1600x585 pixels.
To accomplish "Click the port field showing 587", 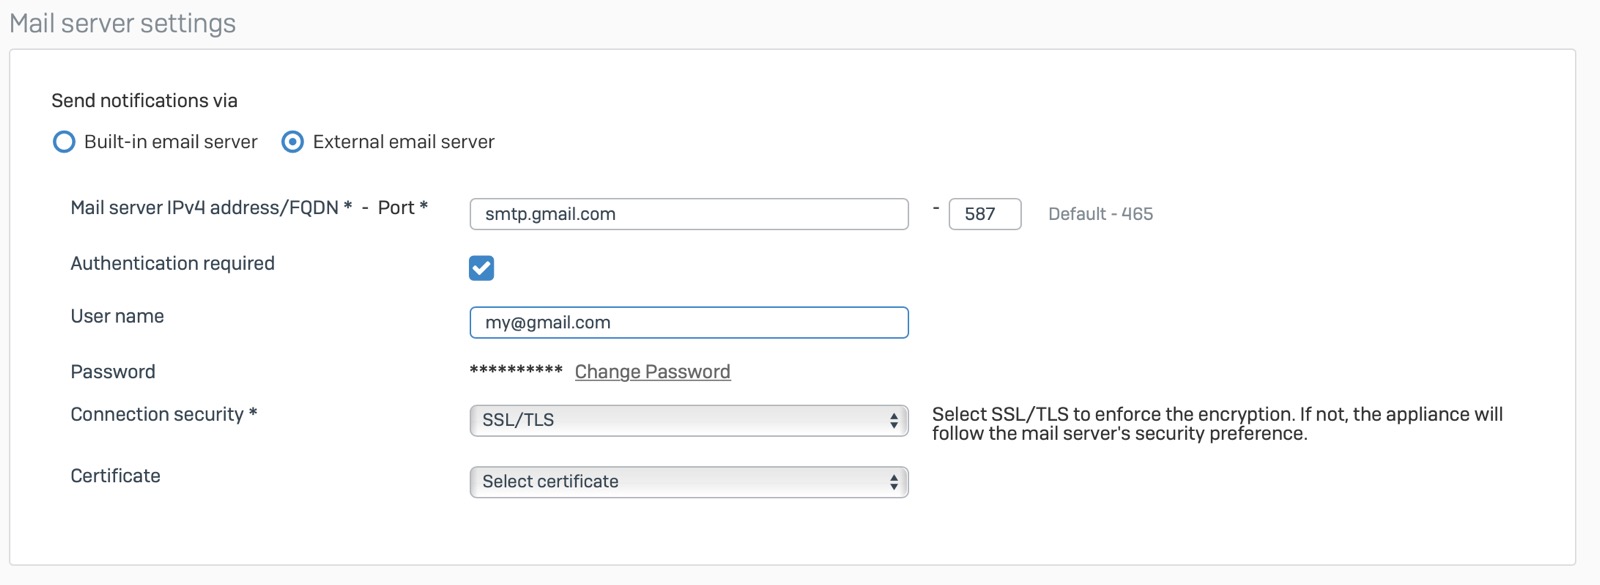I will 984,214.
